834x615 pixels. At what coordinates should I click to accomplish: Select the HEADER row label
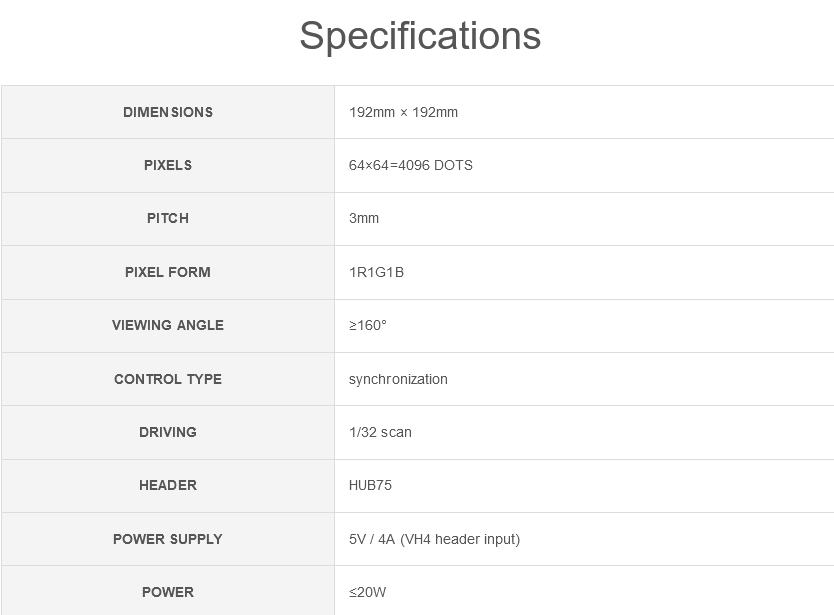[x=168, y=486]
